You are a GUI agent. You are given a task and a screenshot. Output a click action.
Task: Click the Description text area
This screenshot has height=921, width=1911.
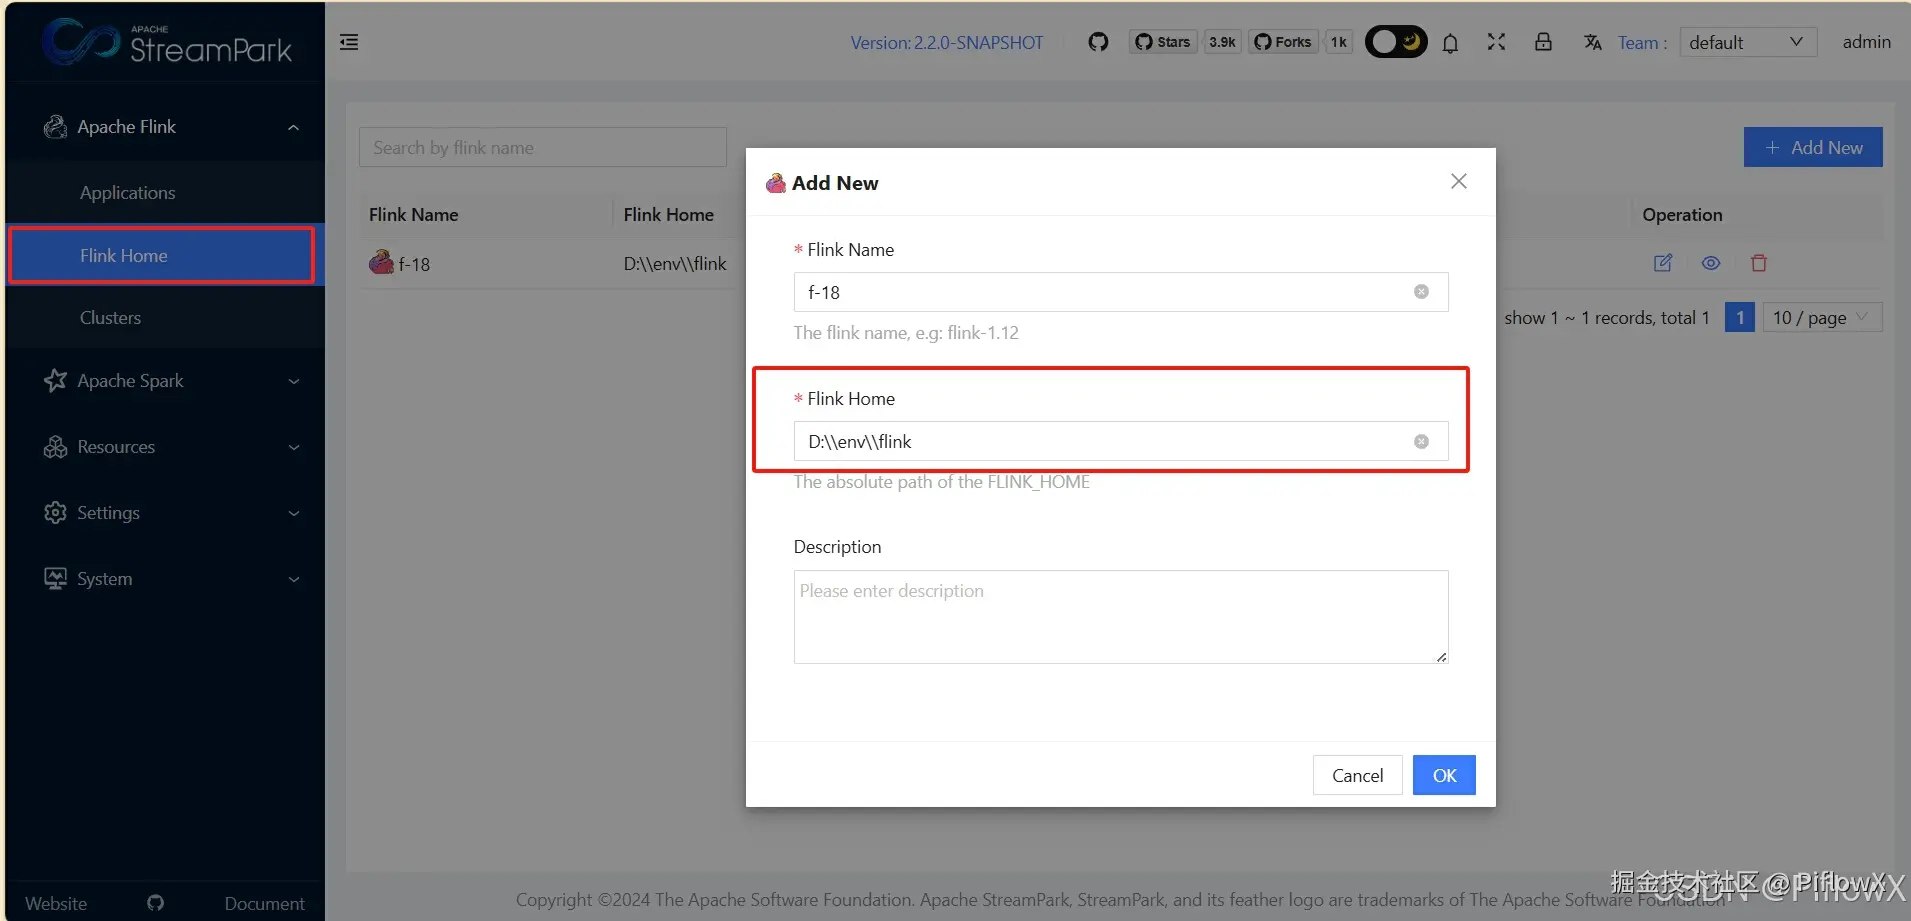[1120, 617]
